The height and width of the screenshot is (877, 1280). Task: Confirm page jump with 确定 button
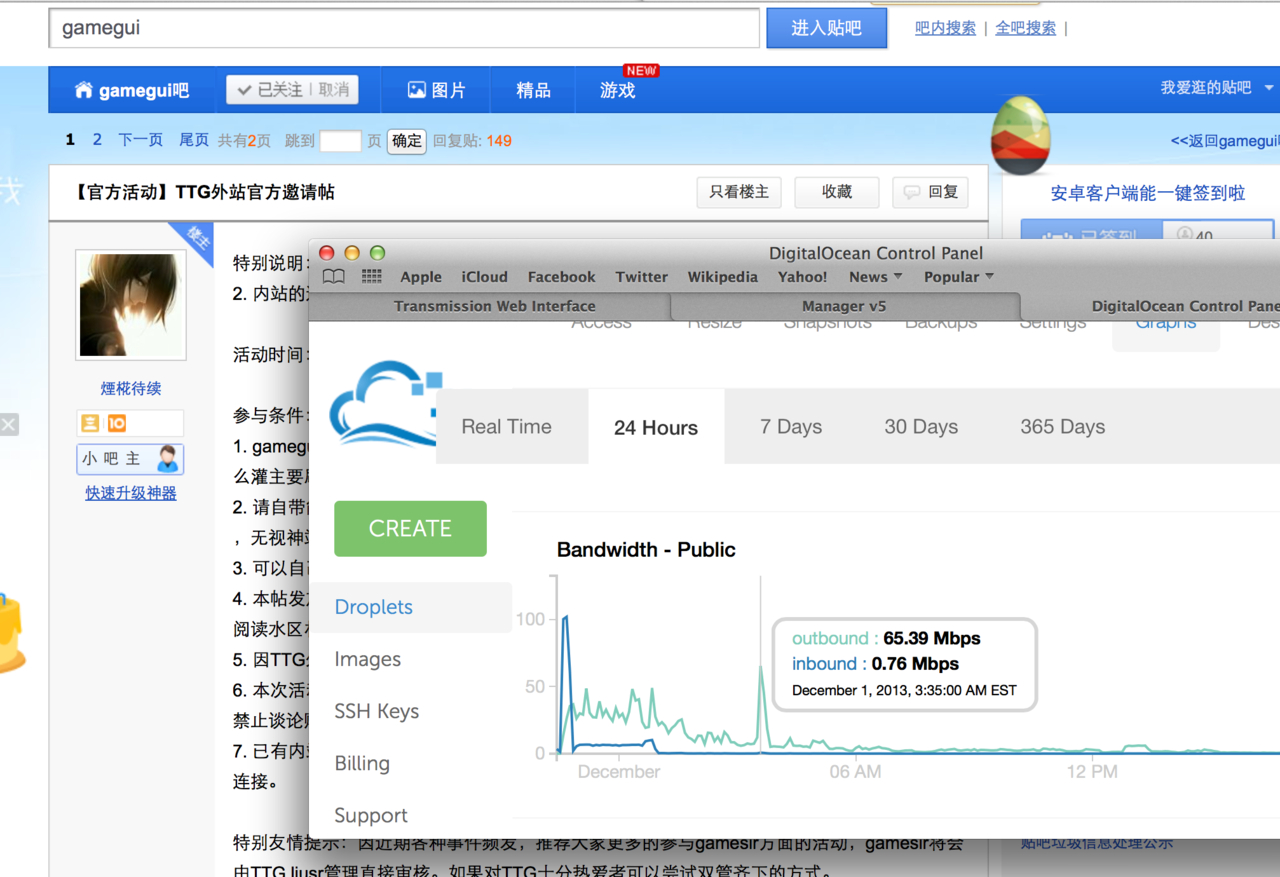[407, 141]
